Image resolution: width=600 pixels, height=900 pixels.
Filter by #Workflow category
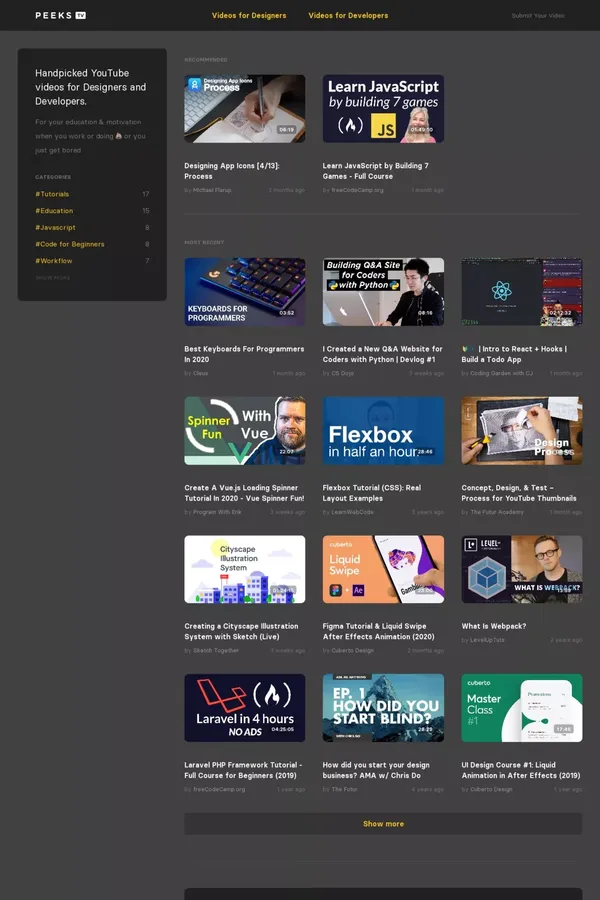pyautogui.click(x=53, y=261)
